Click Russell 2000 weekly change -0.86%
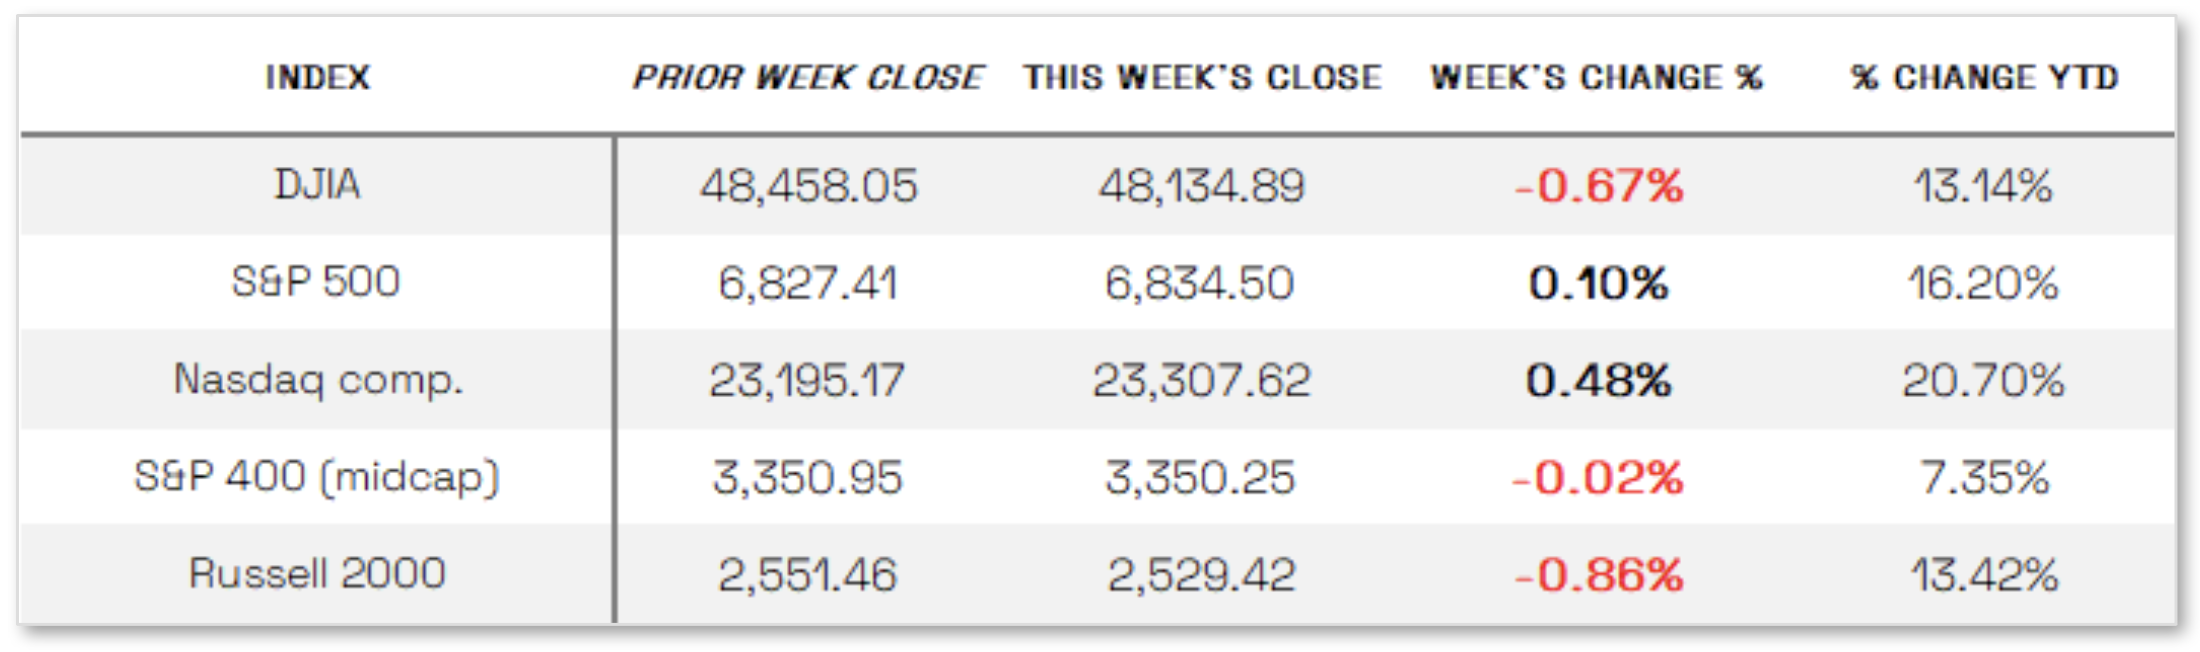Viewport: 2200px width, 652px height. (x=1598, y=575)
